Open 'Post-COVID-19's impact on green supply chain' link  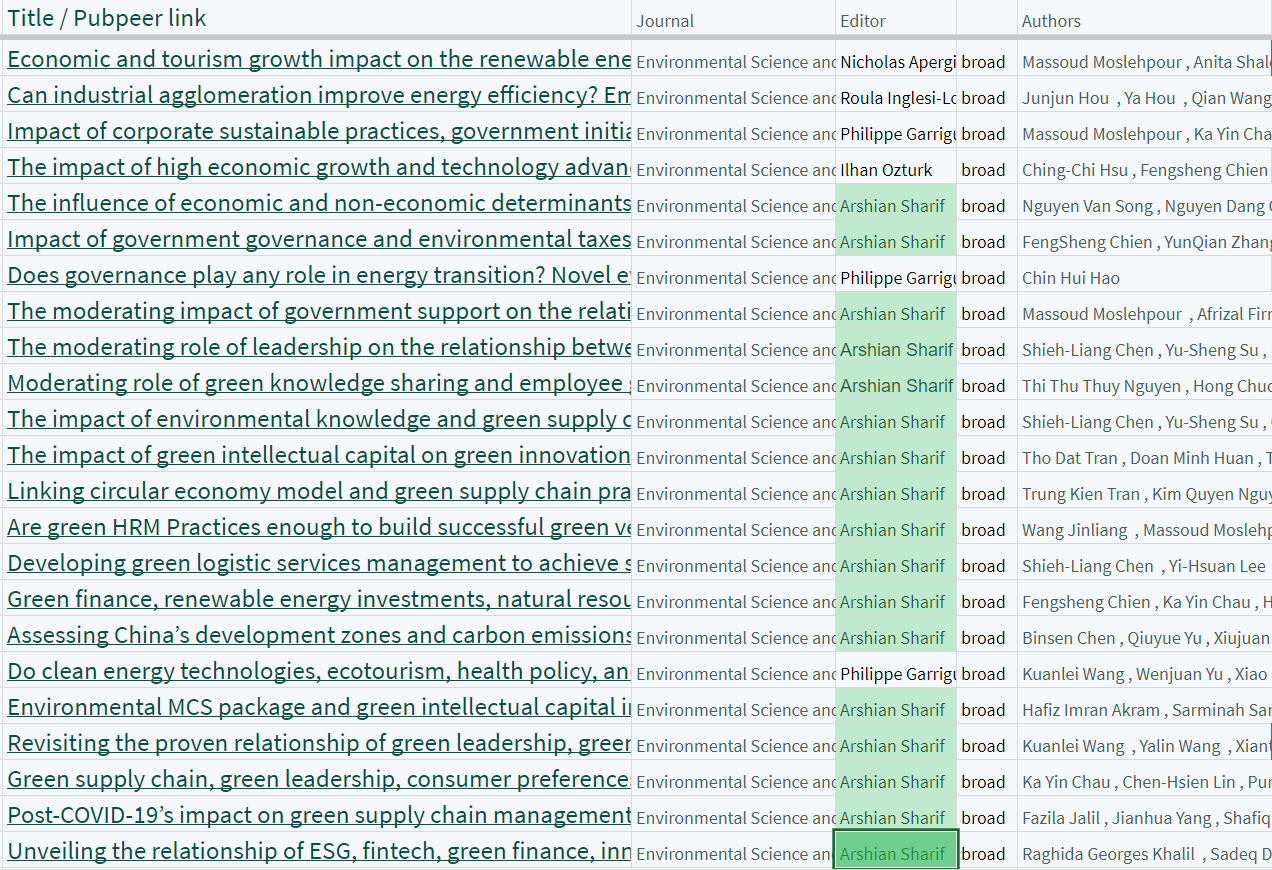[318, 816]
